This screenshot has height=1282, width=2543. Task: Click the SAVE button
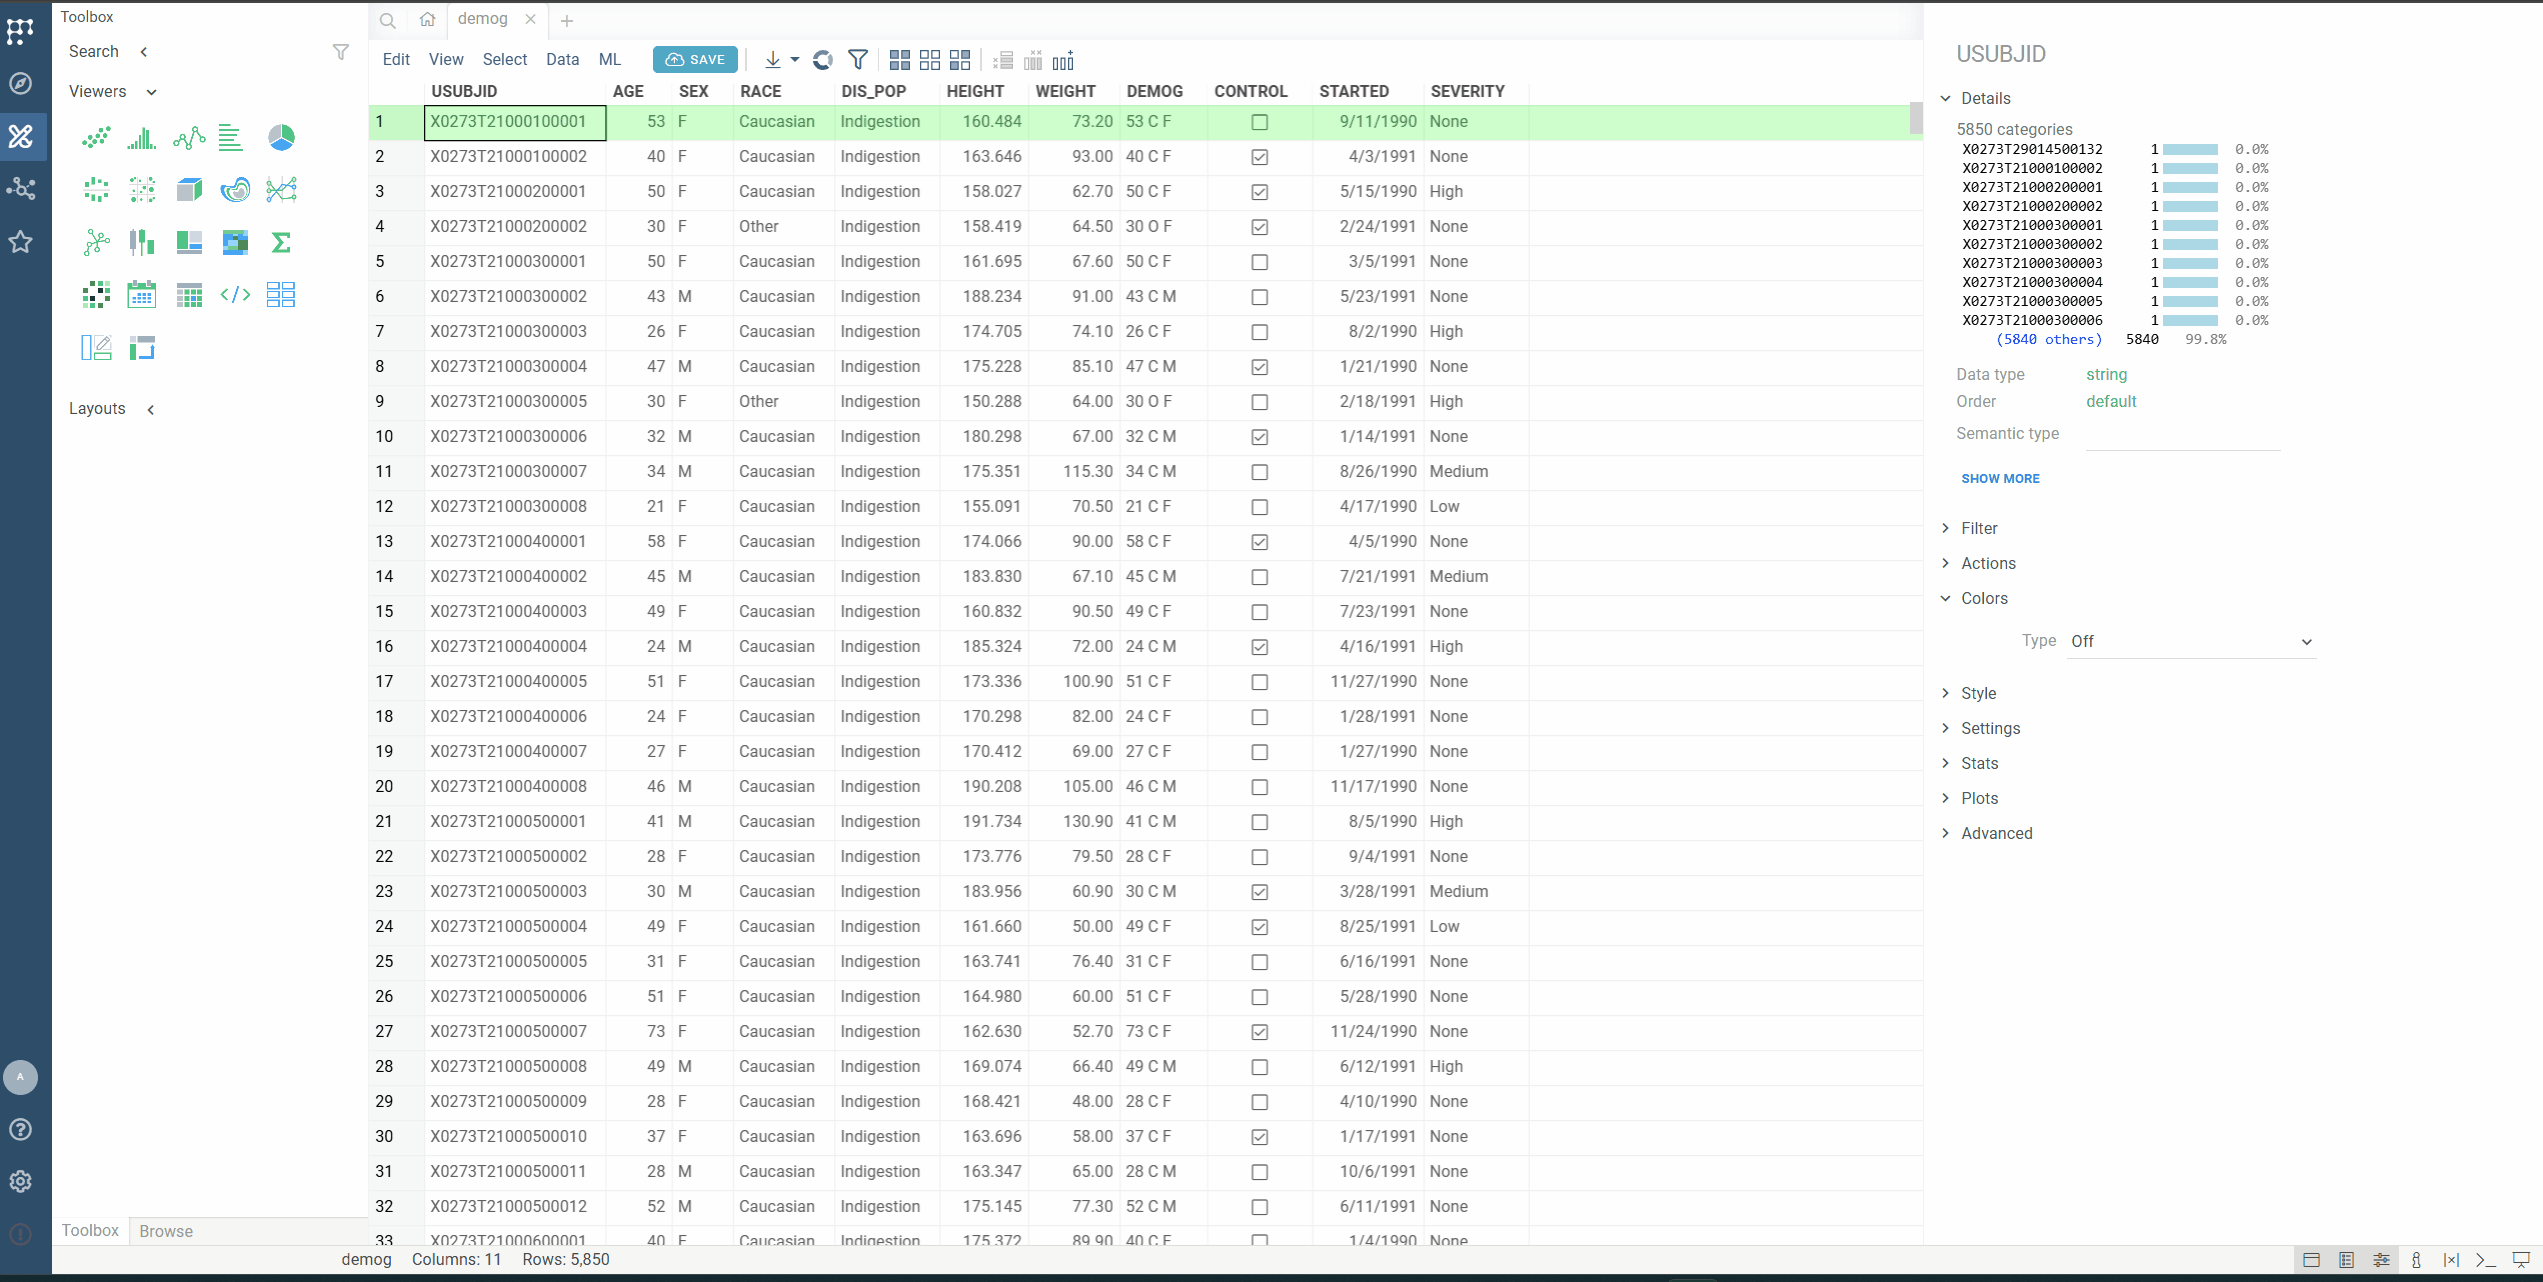pos(695,60)
